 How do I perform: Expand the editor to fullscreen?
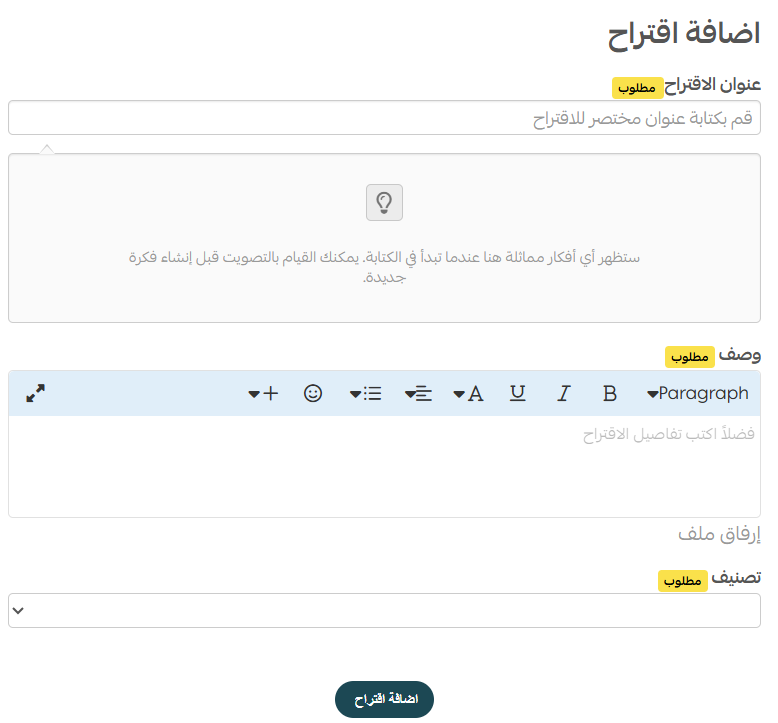[36, 394]
